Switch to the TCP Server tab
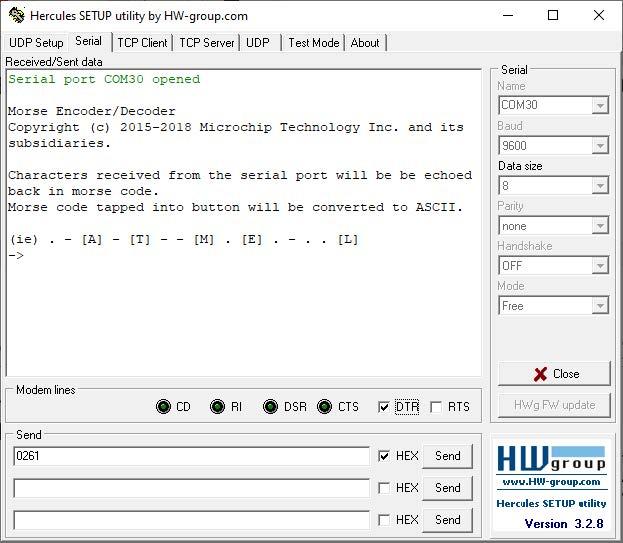The image size is (623, 543). point(207,43)
